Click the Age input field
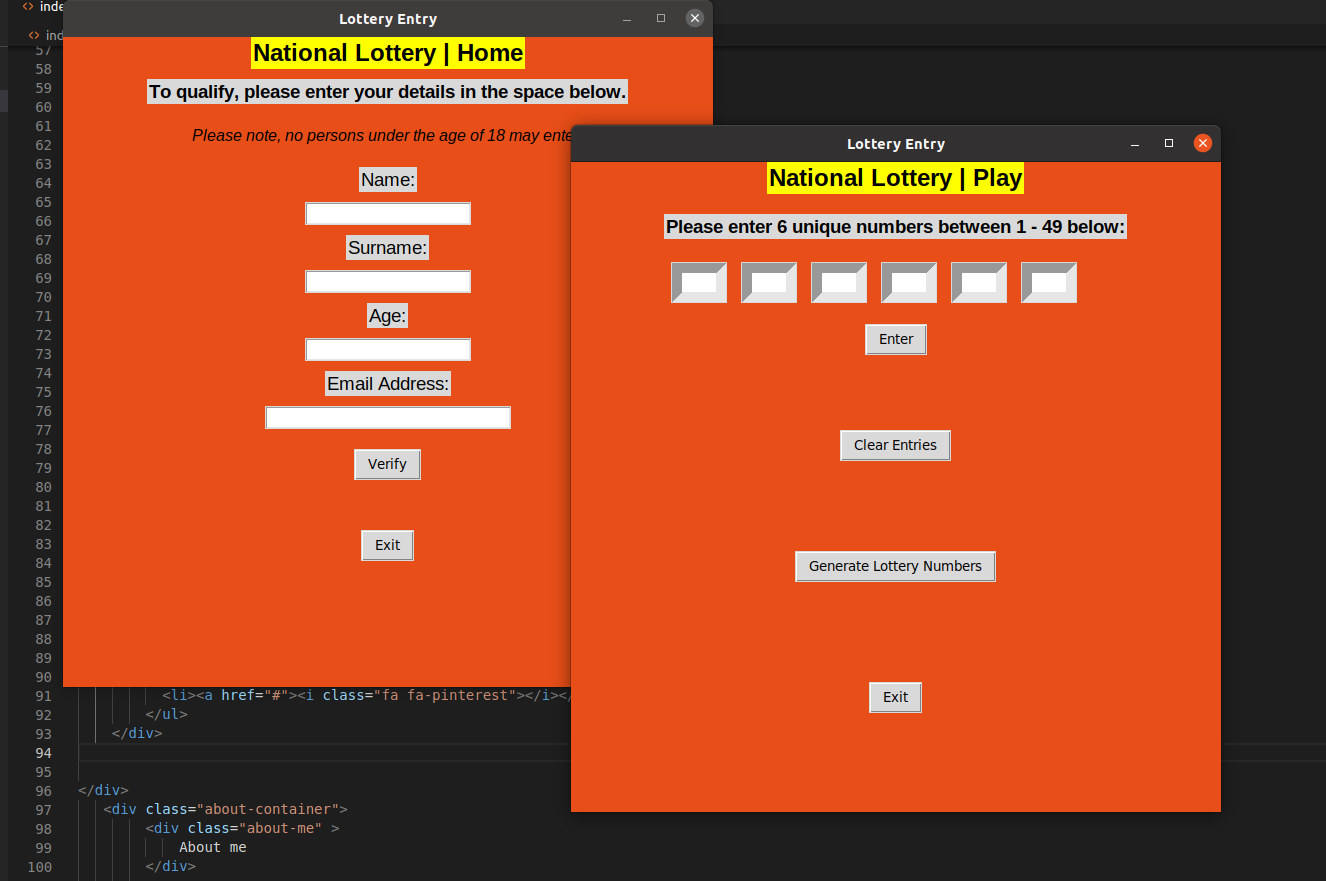Screen dimensions: 1326x881 (388, 350)
